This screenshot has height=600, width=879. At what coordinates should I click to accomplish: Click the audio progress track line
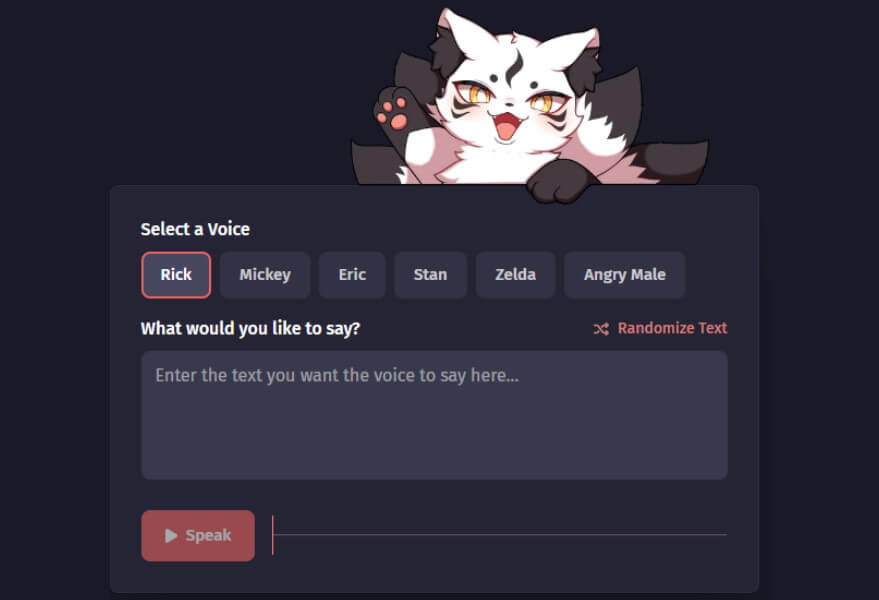coord(500,535)
